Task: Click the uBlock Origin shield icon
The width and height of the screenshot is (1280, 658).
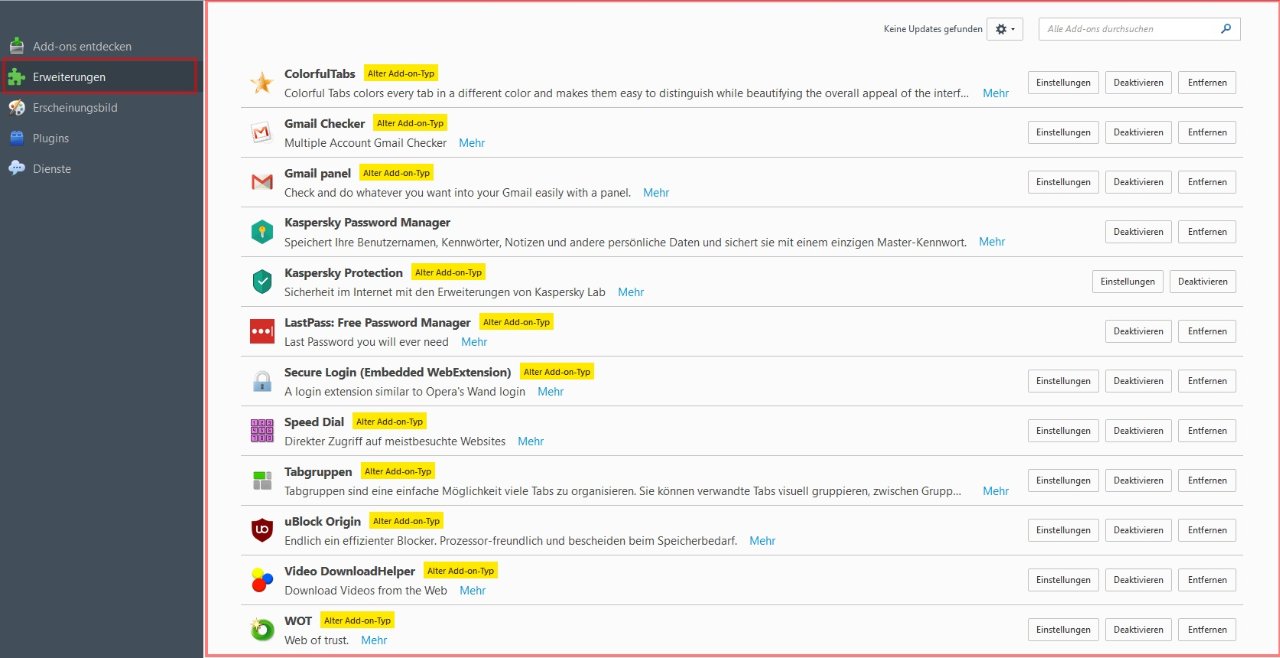Action: coord(262,530)
